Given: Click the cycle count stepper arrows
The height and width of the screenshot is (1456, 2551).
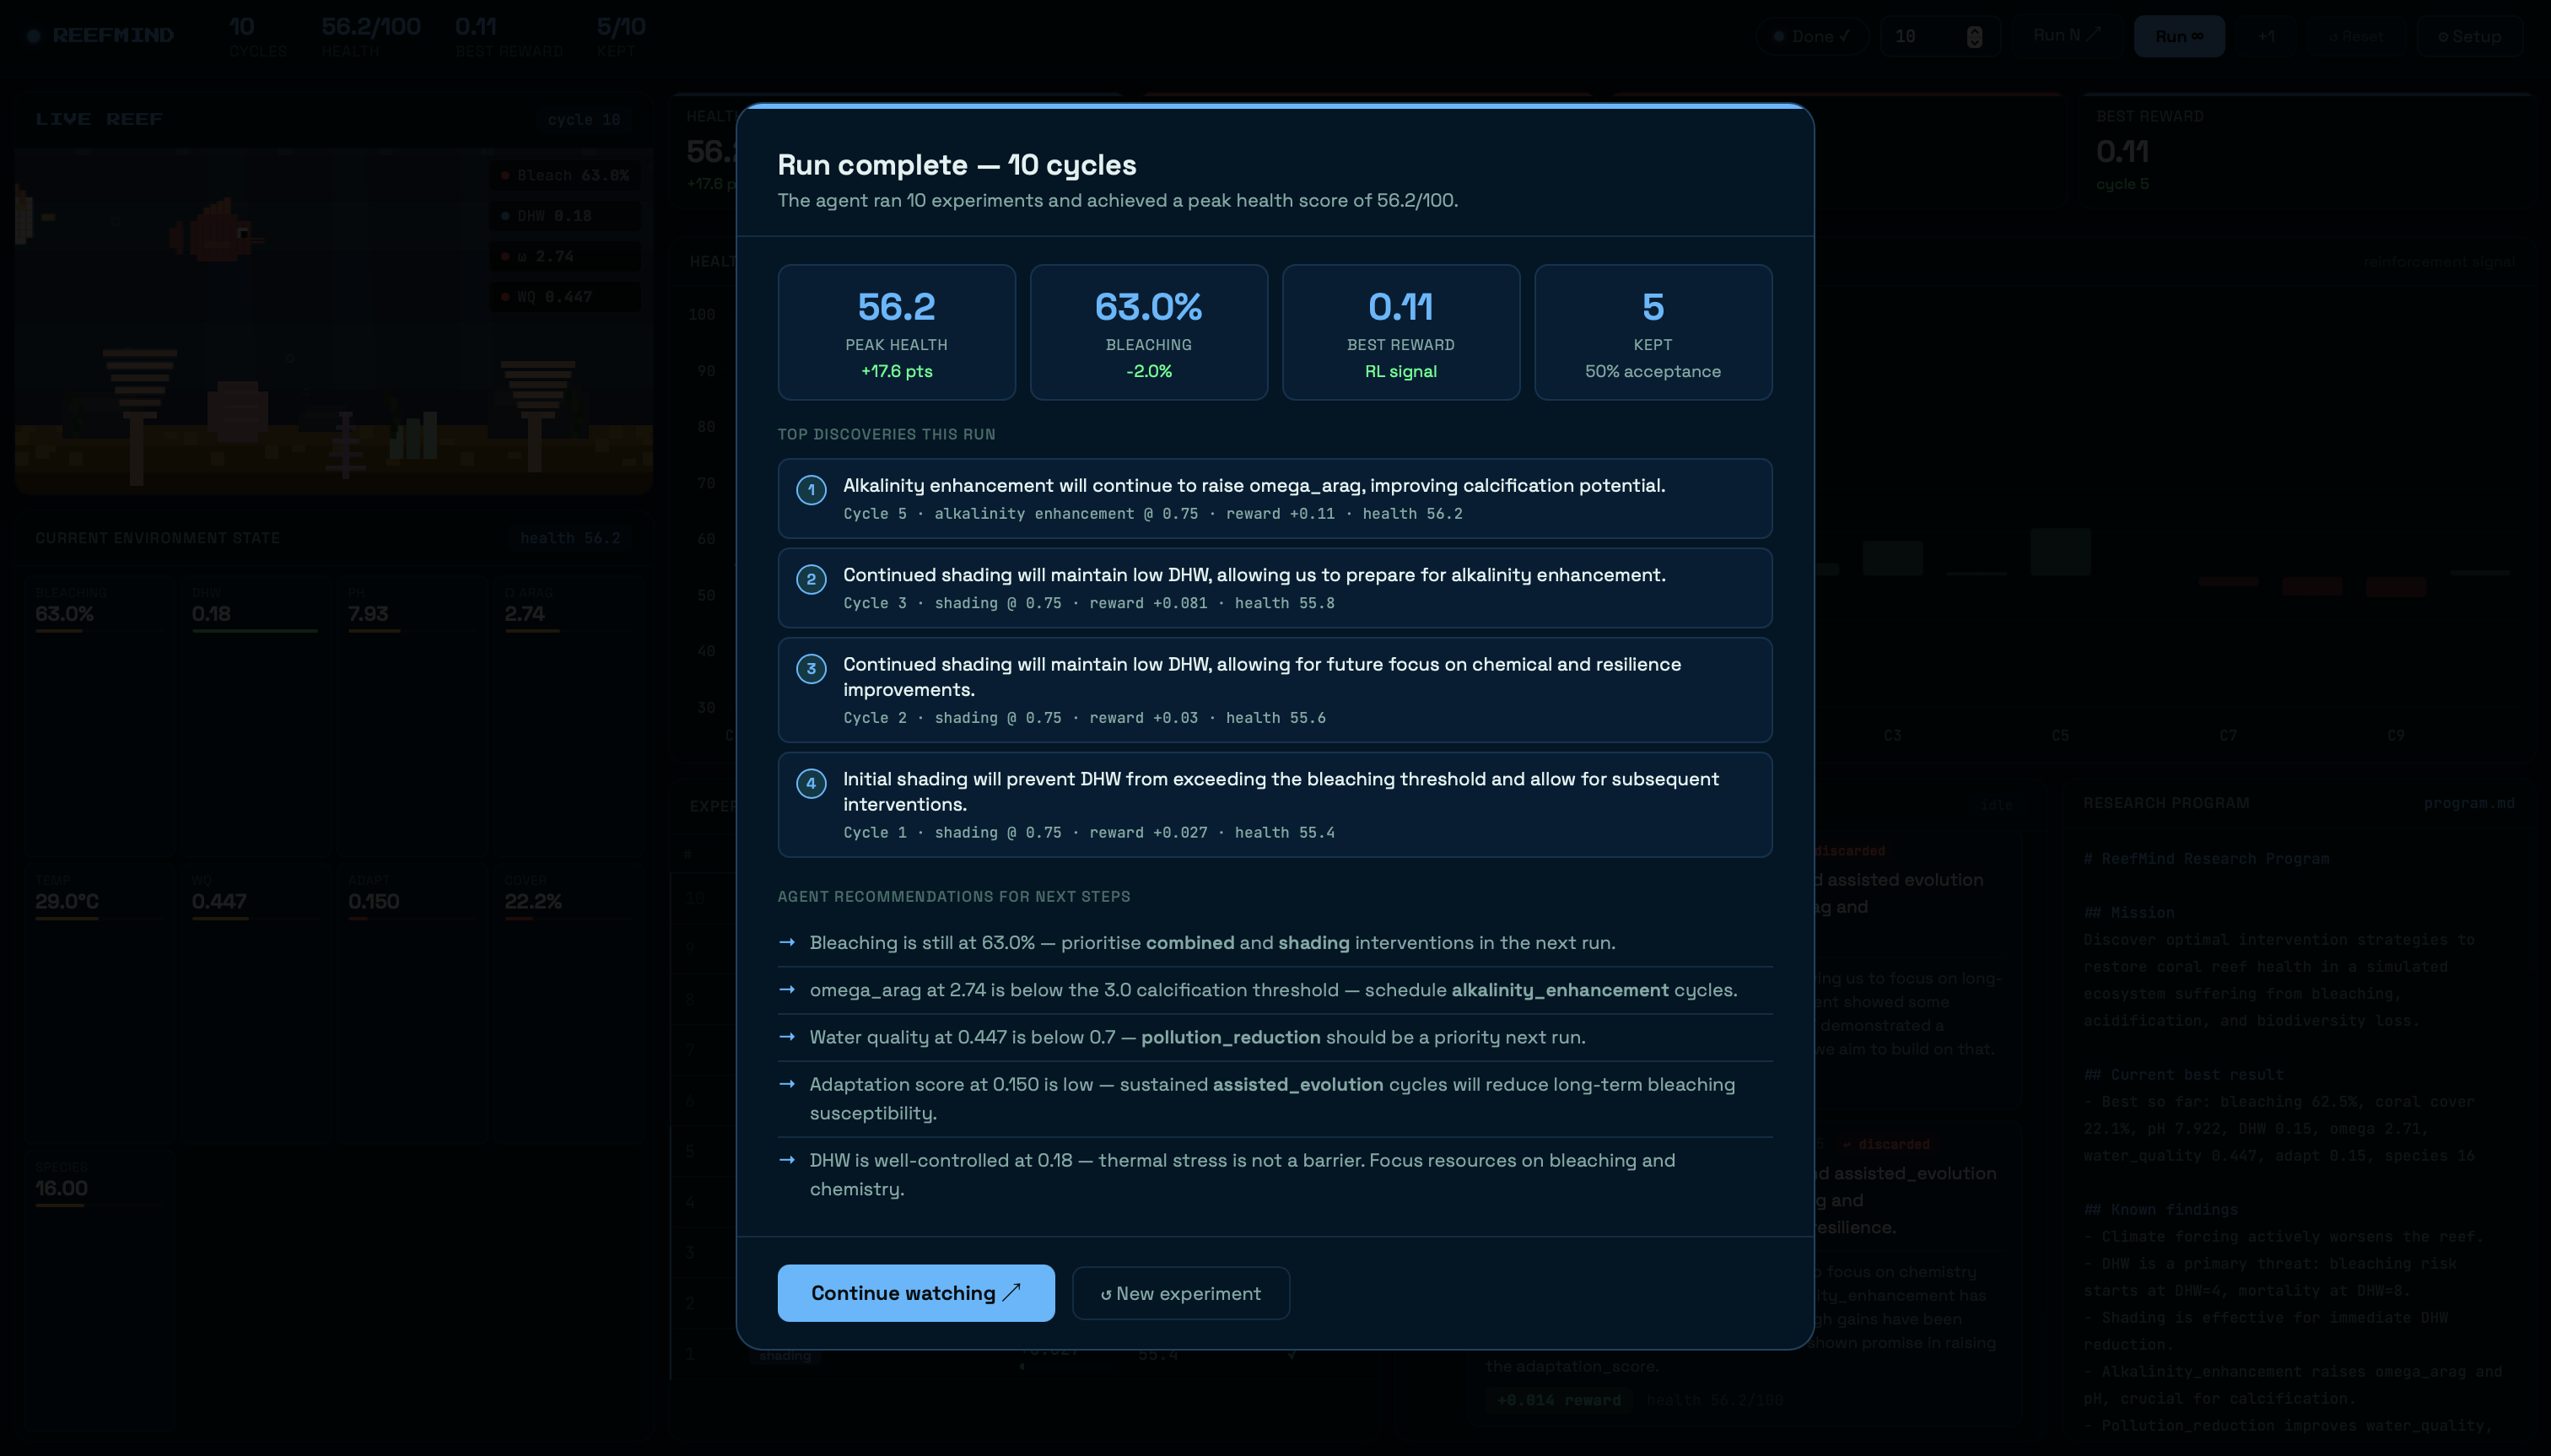Looking at the screenshot, I should 1974,37.
